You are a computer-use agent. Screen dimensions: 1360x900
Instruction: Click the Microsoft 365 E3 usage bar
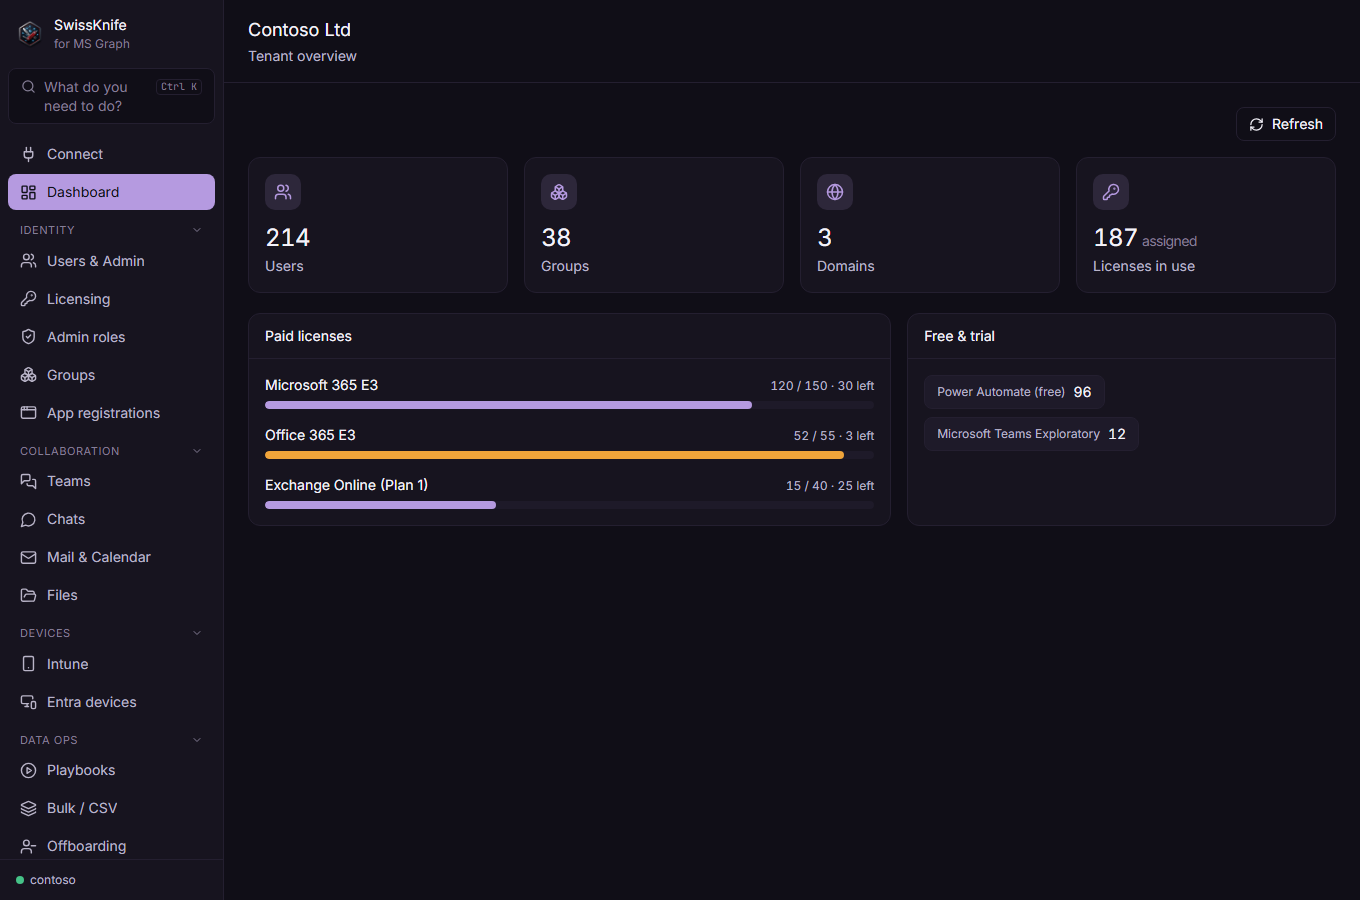(x=569, y=405)
